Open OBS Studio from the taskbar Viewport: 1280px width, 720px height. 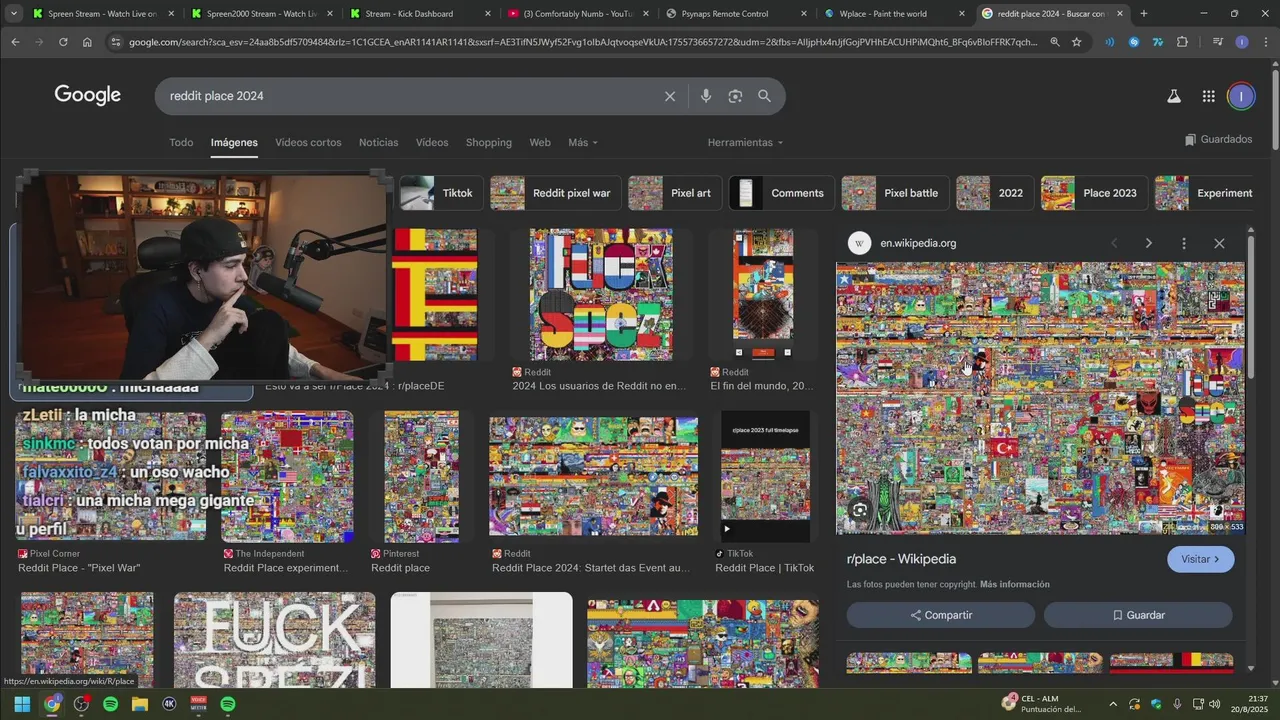81,704
